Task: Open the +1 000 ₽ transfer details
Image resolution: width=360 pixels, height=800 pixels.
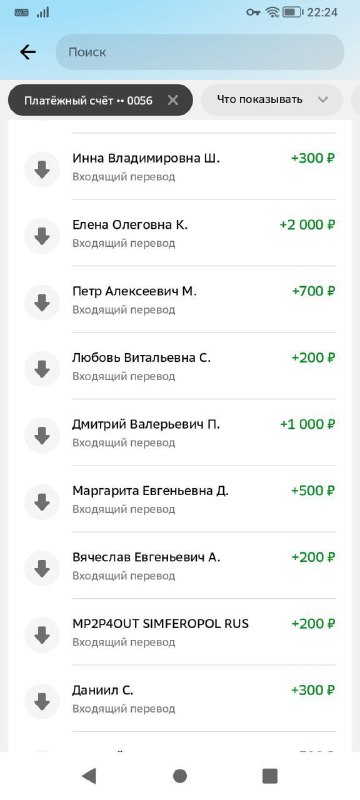Action: click(x=307, y=424)
